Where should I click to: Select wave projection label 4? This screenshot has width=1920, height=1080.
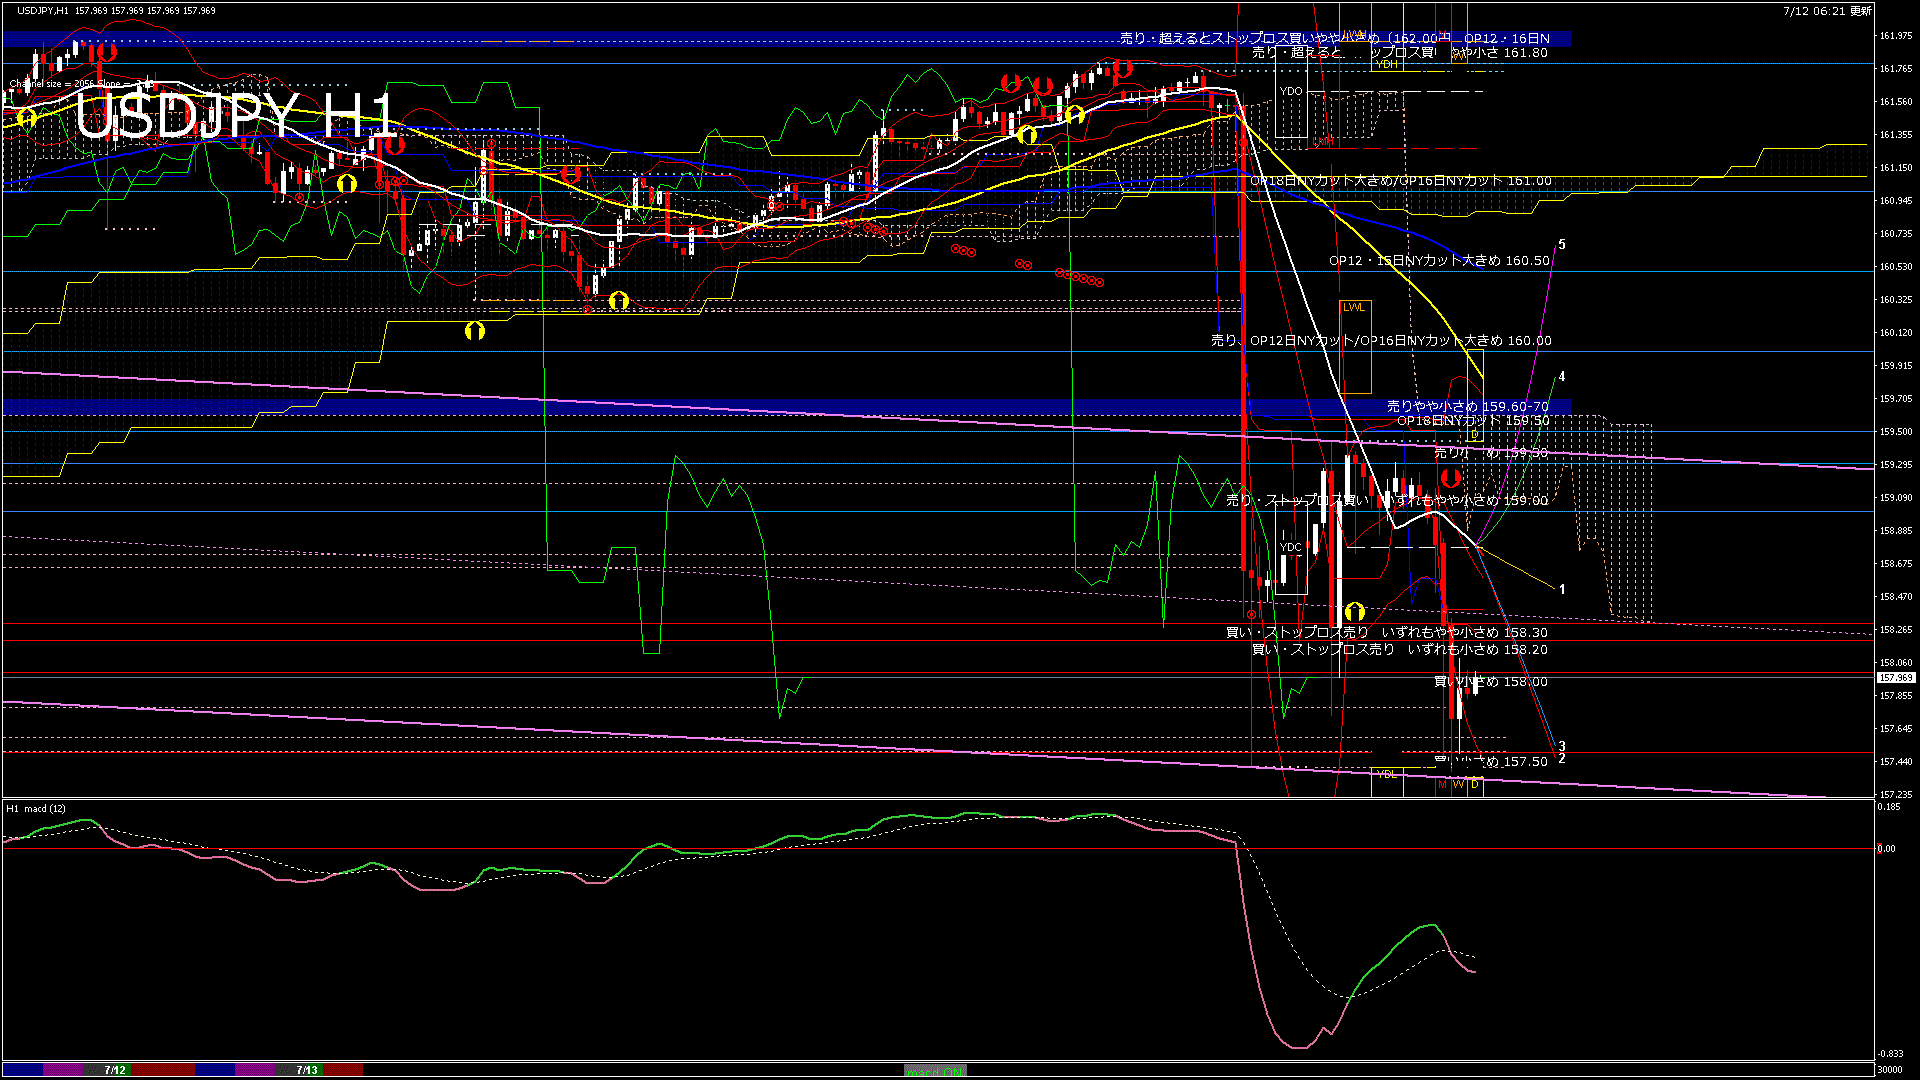pos(1562,377)
